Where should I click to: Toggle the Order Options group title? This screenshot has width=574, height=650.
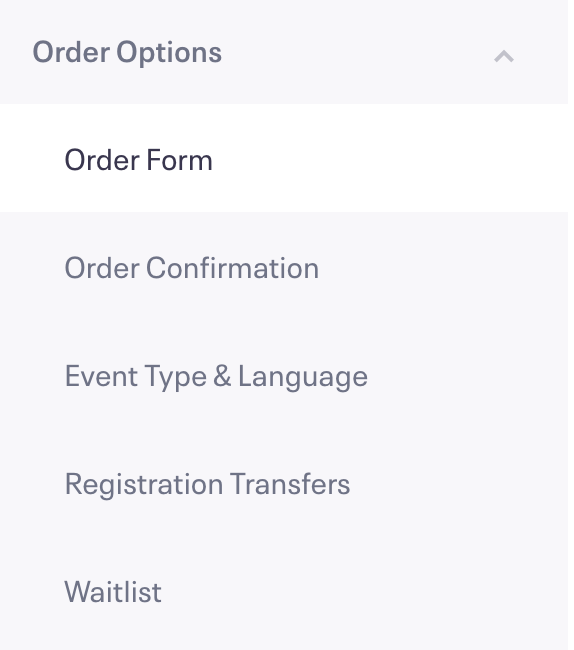click(x=127, y=52)
